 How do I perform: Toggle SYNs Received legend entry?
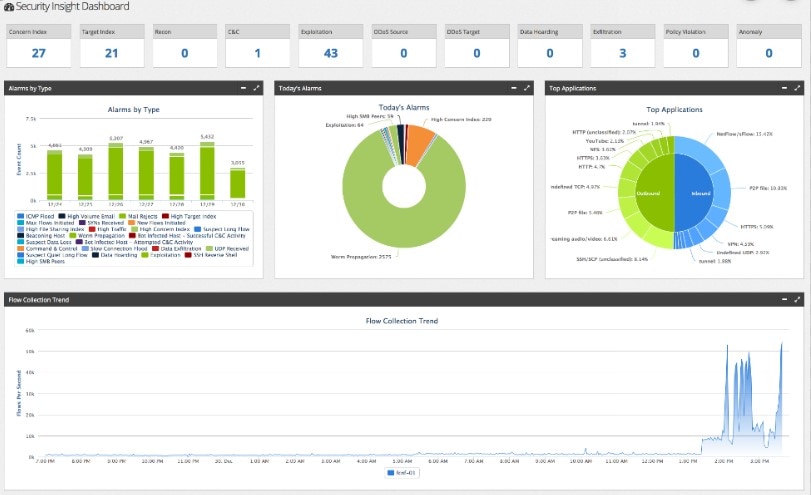click(x=101, y=223)
